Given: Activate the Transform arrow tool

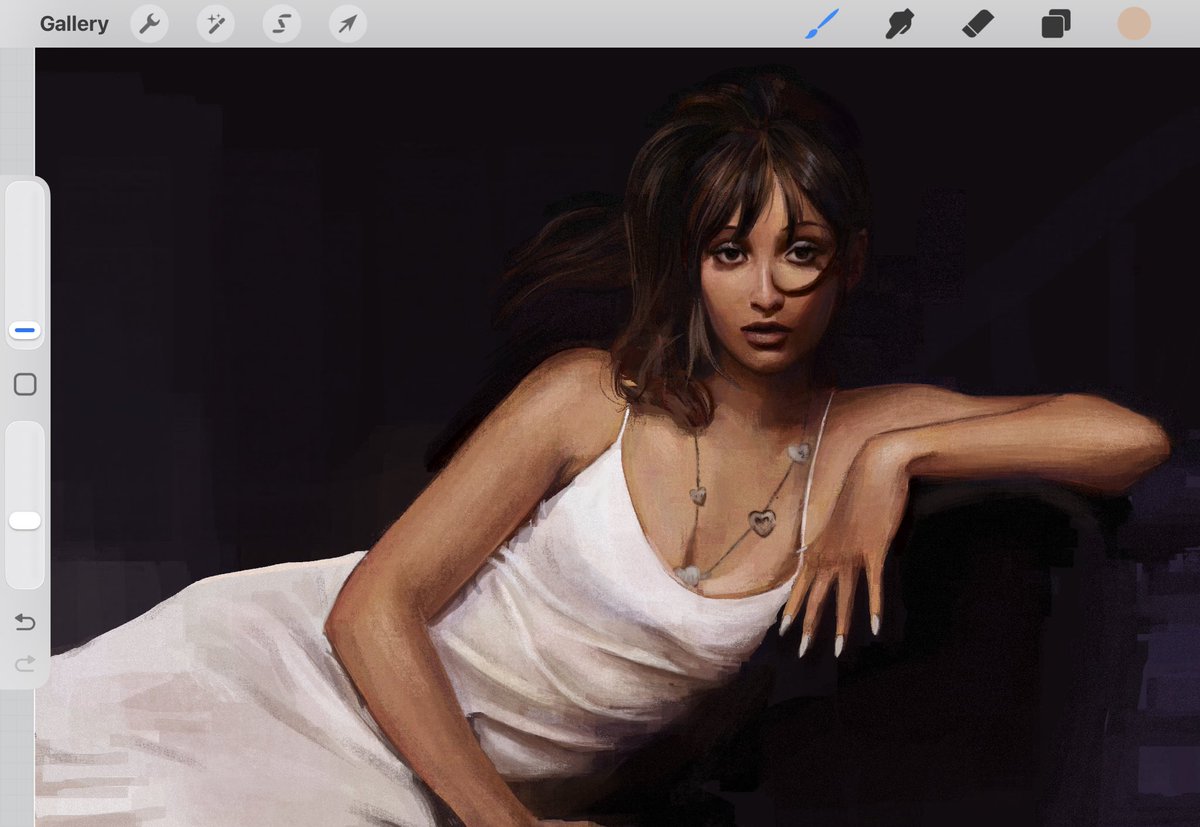Looking at the screenshot, I should click(348, 24).
